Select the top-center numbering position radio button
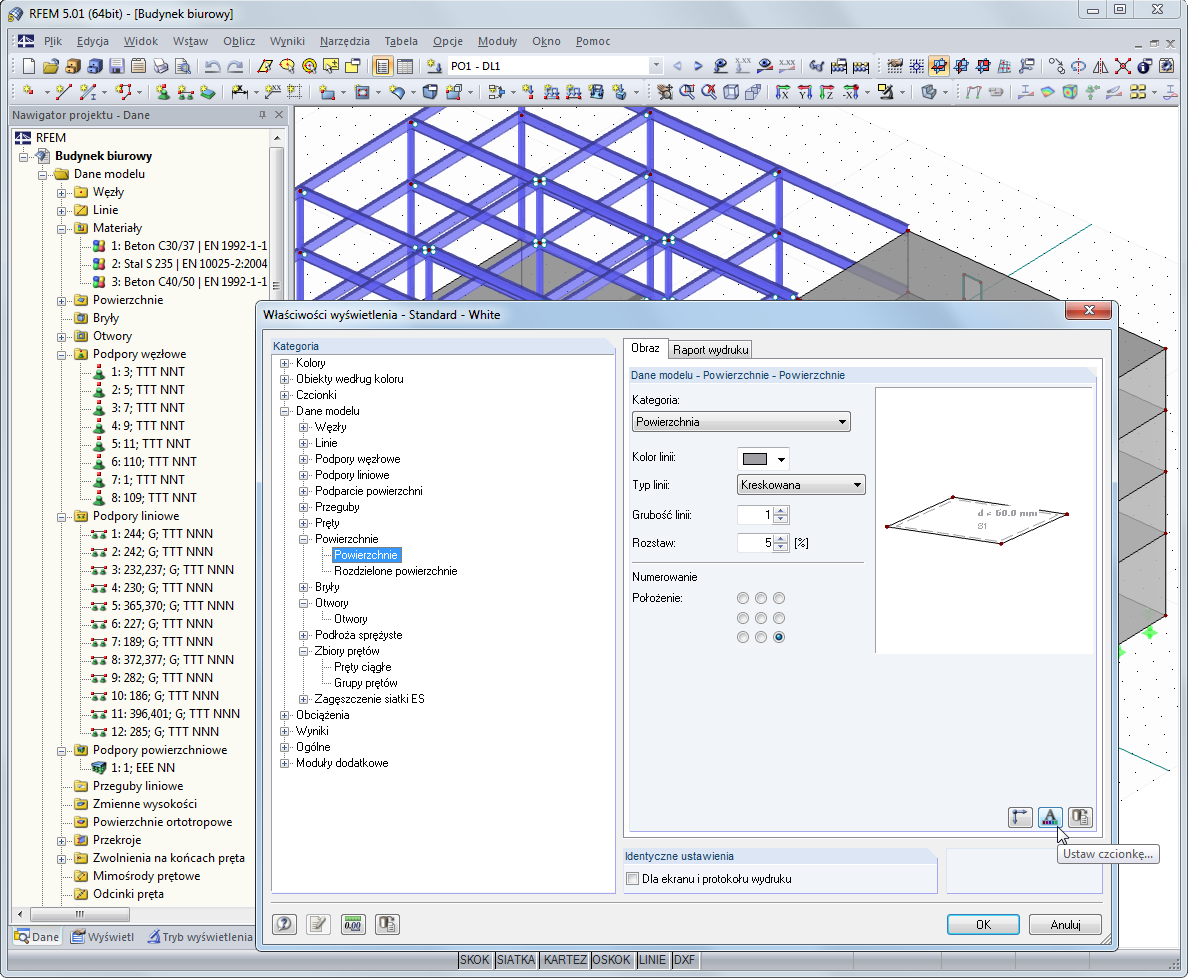Screen dimensions: 1188x978 coord(761,598)
